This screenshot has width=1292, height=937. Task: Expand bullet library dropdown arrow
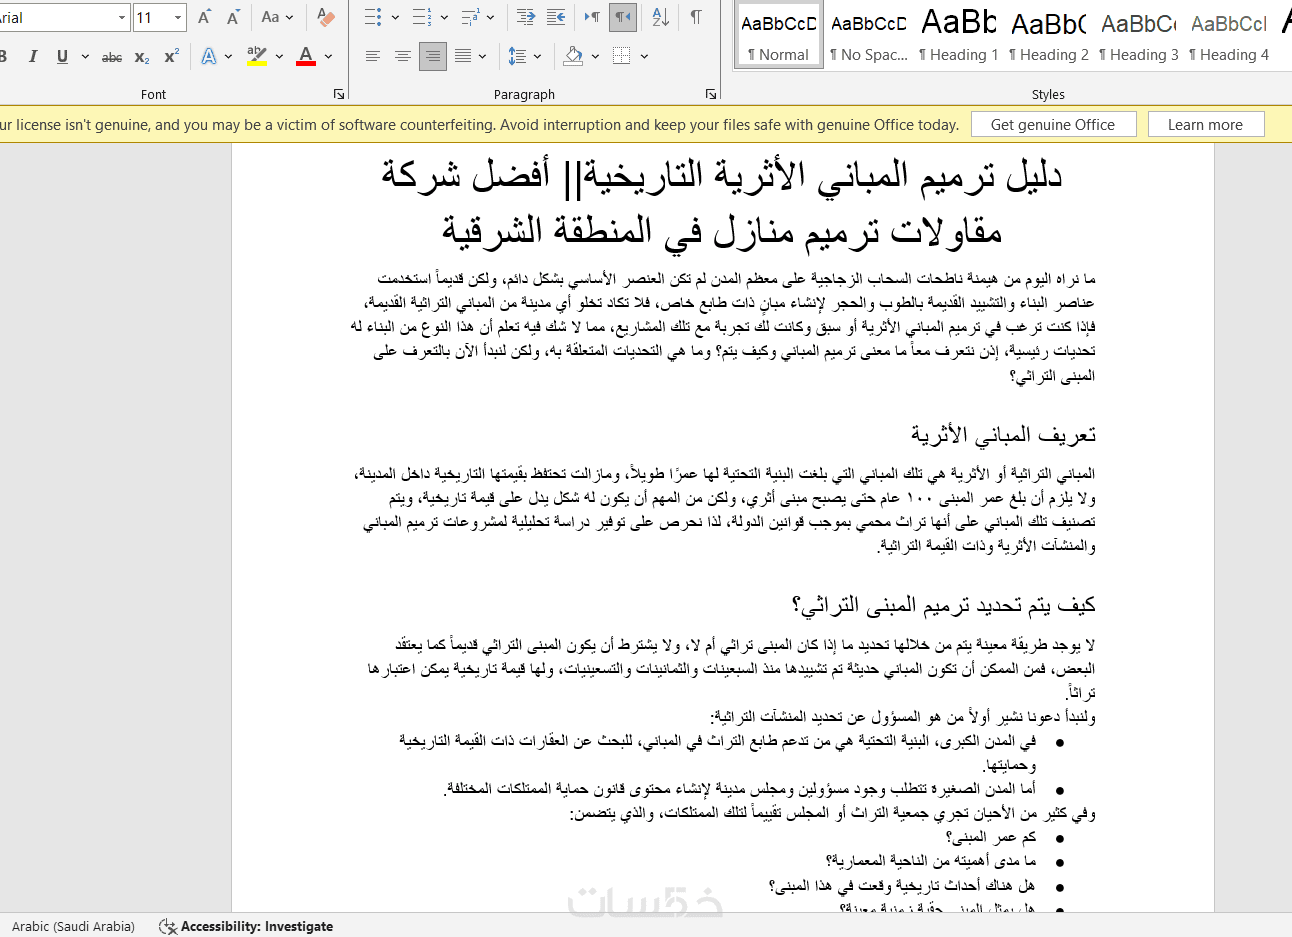(395, 17)
